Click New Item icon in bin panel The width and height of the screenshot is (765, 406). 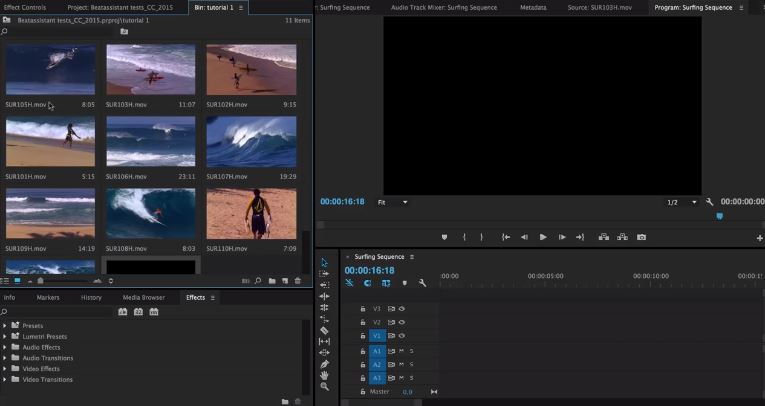click(285, 281)
